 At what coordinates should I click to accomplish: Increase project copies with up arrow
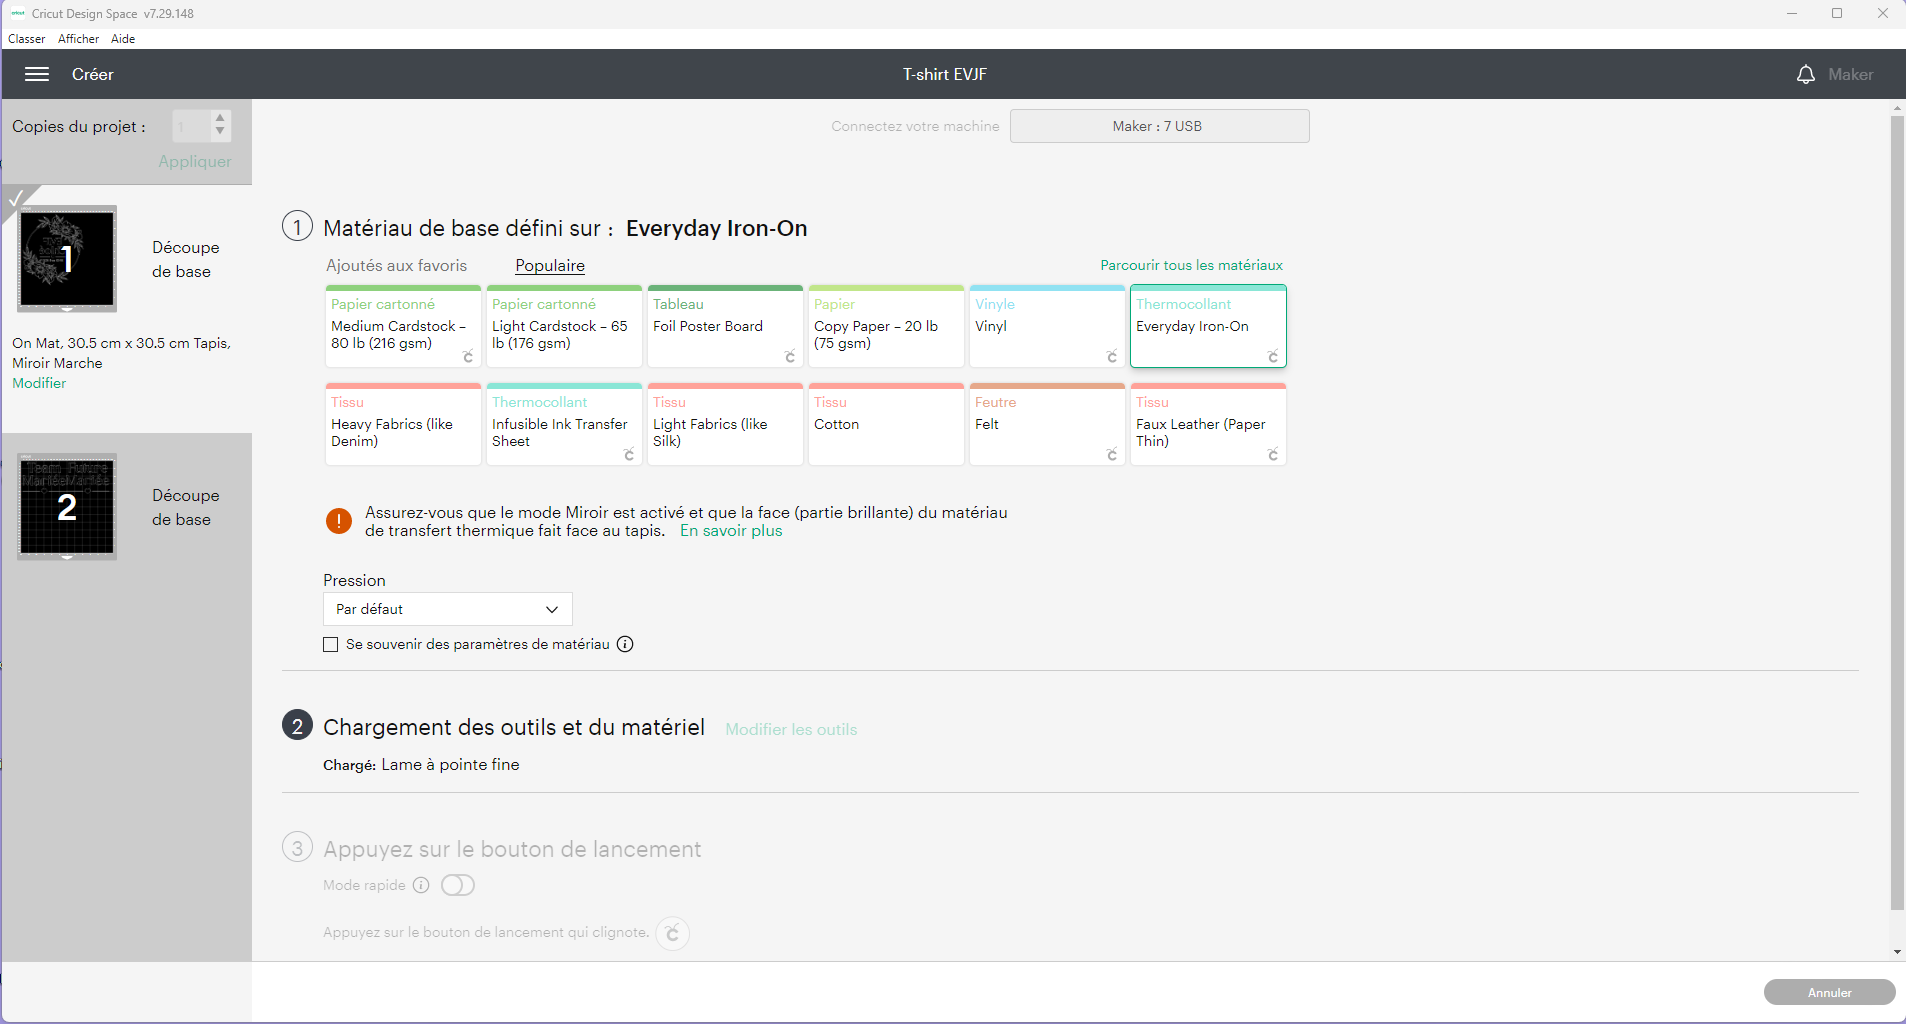click(220, 119)
